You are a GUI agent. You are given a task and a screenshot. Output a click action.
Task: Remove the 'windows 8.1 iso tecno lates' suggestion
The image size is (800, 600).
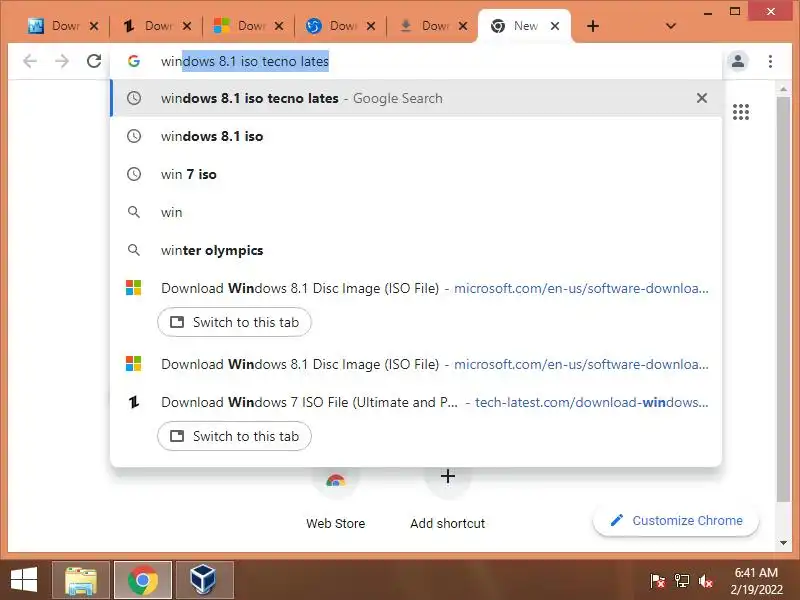[702, 98]
